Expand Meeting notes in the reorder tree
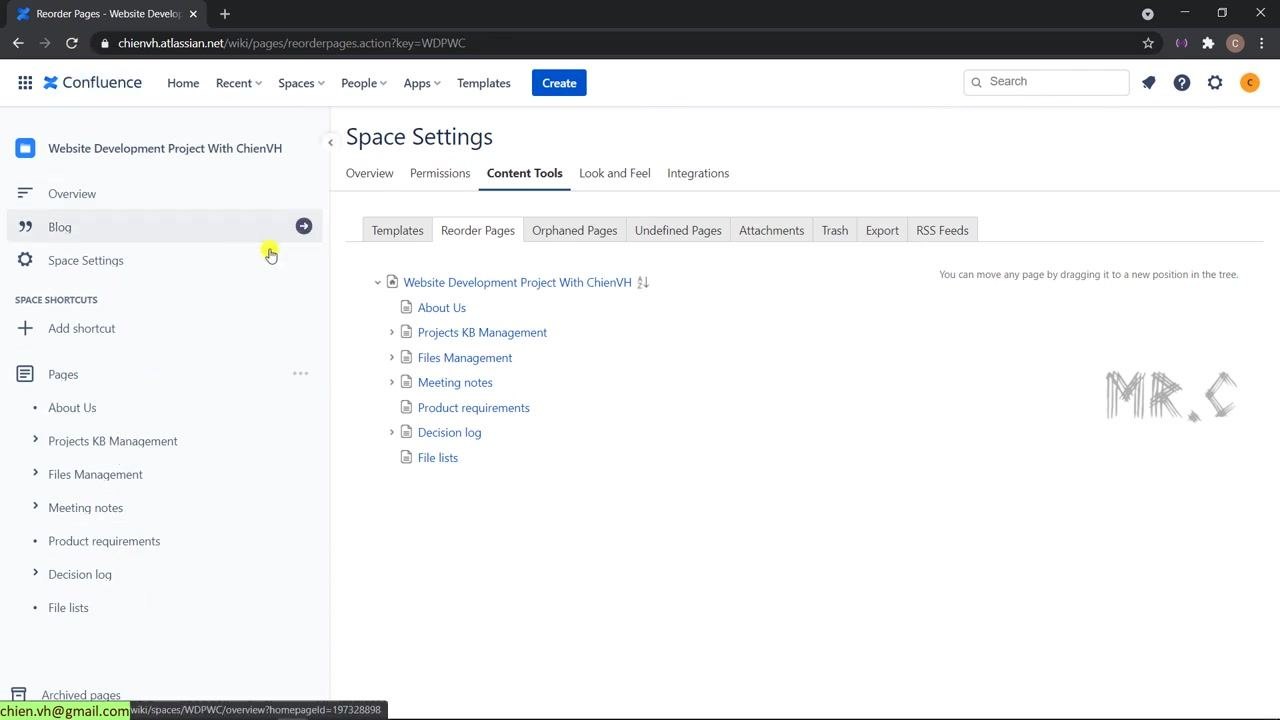The width and height of the screenshot is (1280, 720). tap(392, 382)
